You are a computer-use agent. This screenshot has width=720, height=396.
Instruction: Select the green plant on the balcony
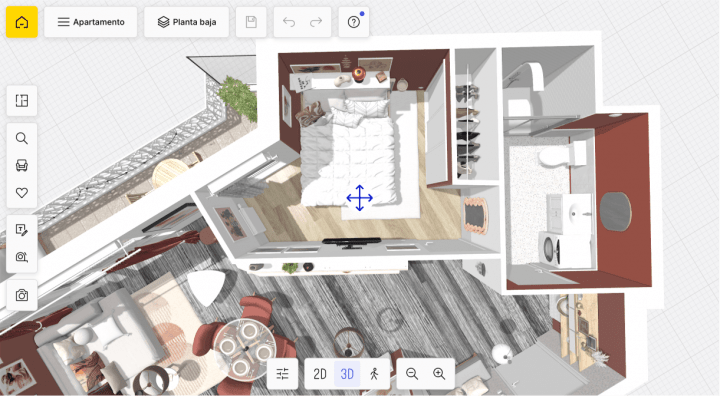[238, 98]
